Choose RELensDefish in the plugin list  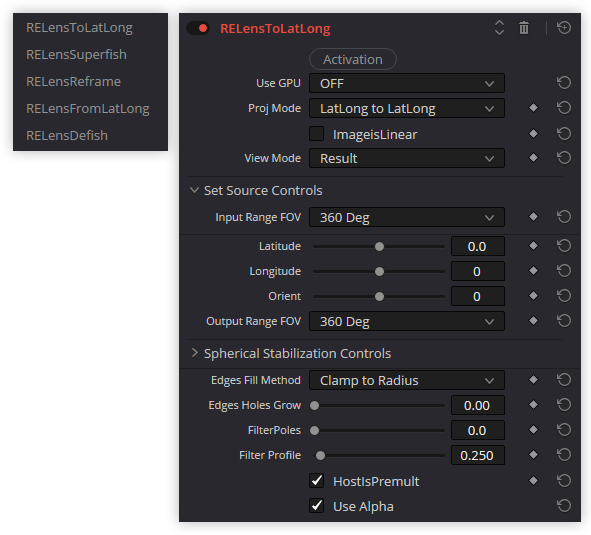pos(67,135)
